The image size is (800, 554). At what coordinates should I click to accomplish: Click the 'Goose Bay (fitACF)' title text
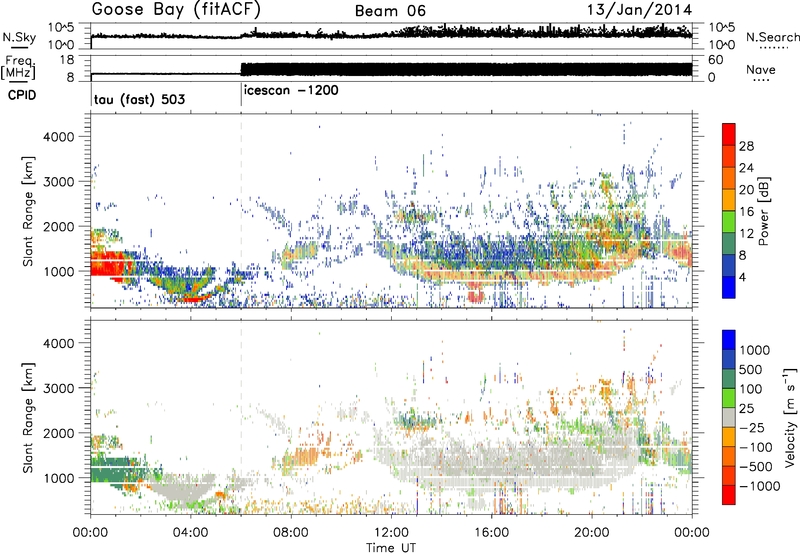pyautogui.click(x=176, y=9)
